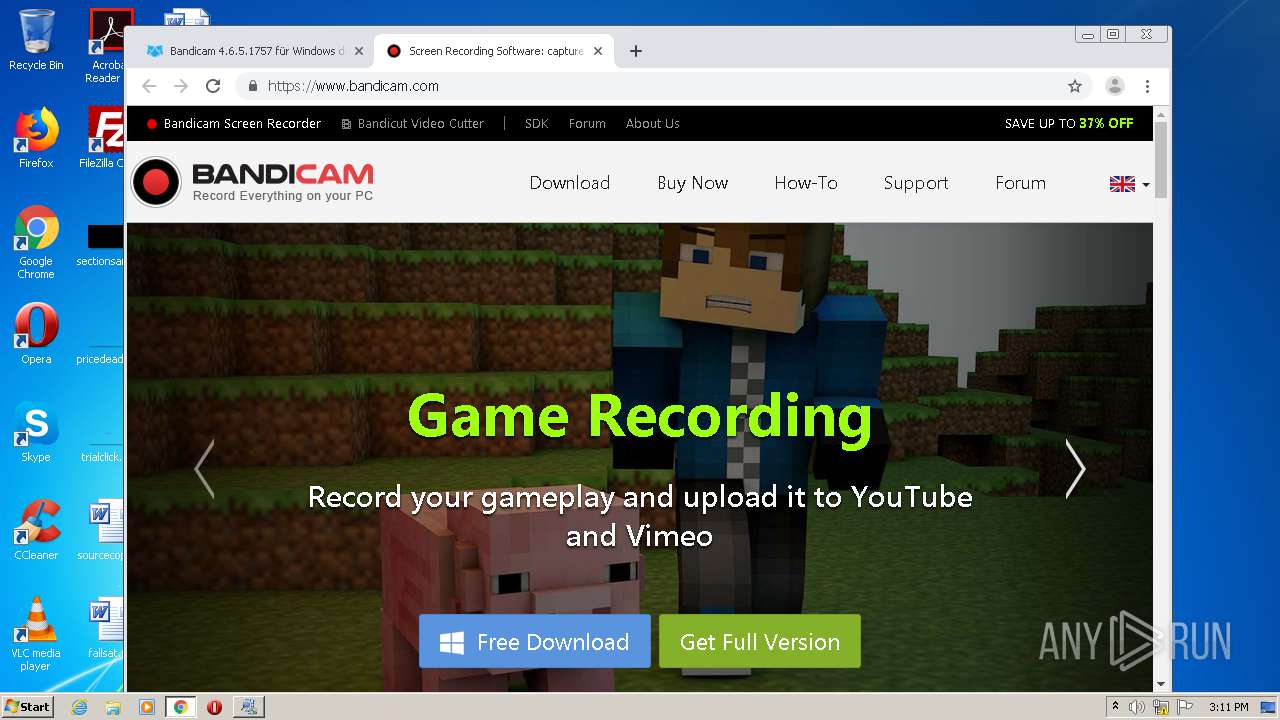Close the Bandicam 4.6.5.1757 tab
1280x720 pixels.
click(359, 51)
